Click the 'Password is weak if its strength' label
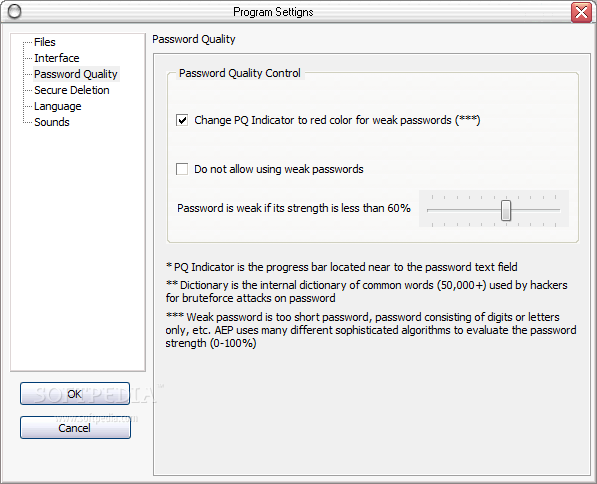Screen dimensions: 597x484 coord(294,208)
